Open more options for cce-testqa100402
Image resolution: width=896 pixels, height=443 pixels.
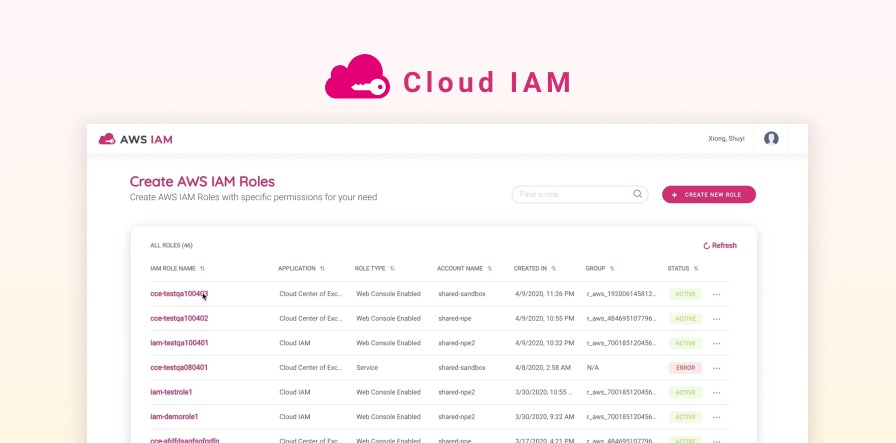click(x=717, y=319)
